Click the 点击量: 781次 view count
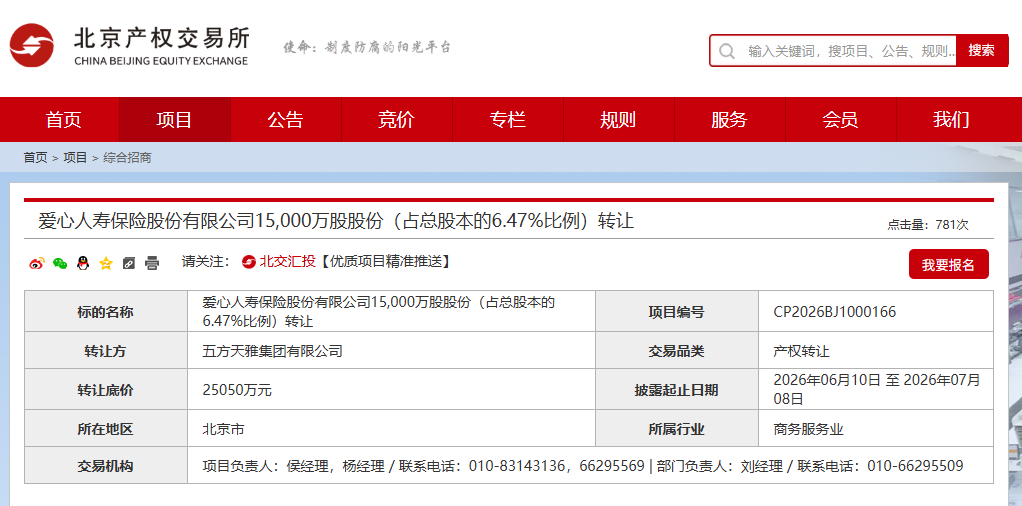Screen dimensions: 1022x506 (928, 225)
